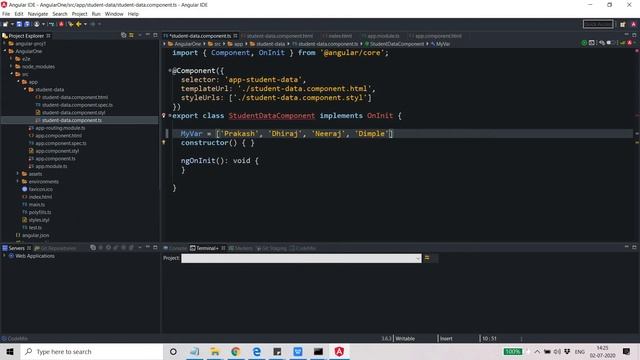Open the Window menu
Image resolution: width=640 pixels, height=360 pixels.
click(114, 14)
